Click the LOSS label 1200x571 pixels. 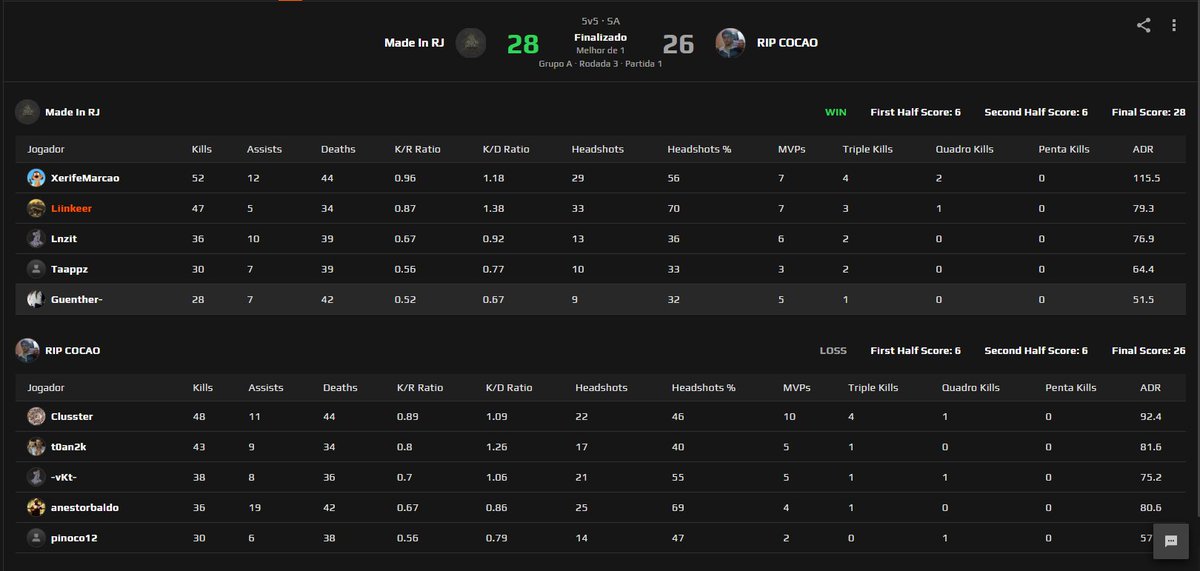click(x=832, y=351)
